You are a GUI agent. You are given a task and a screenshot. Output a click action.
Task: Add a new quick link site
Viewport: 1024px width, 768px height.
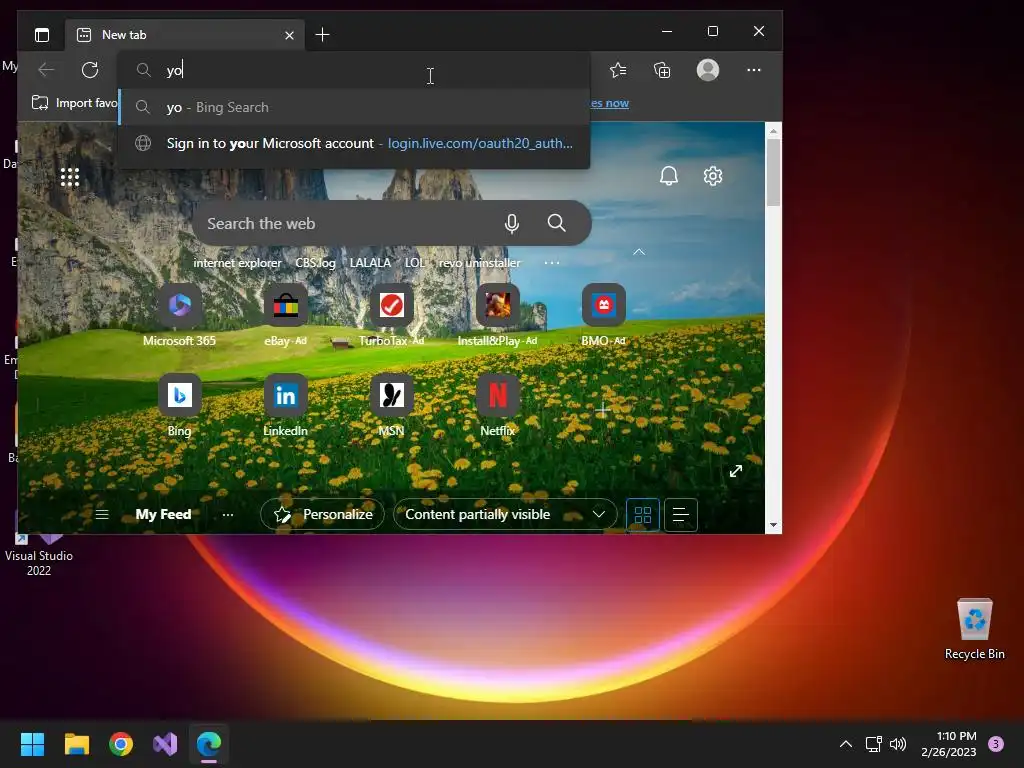point(602,410)
